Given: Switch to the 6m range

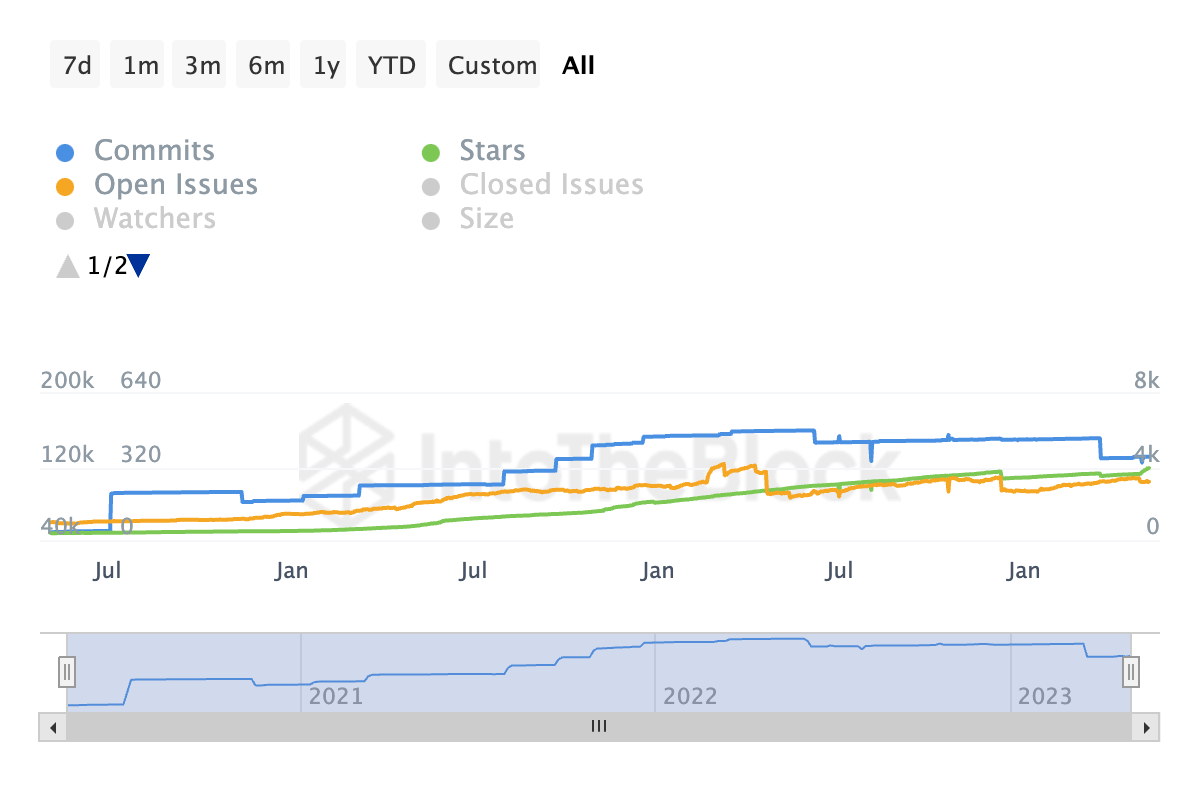Looking at the screenshot, I should pyautogui.click(x=266, y=66).
